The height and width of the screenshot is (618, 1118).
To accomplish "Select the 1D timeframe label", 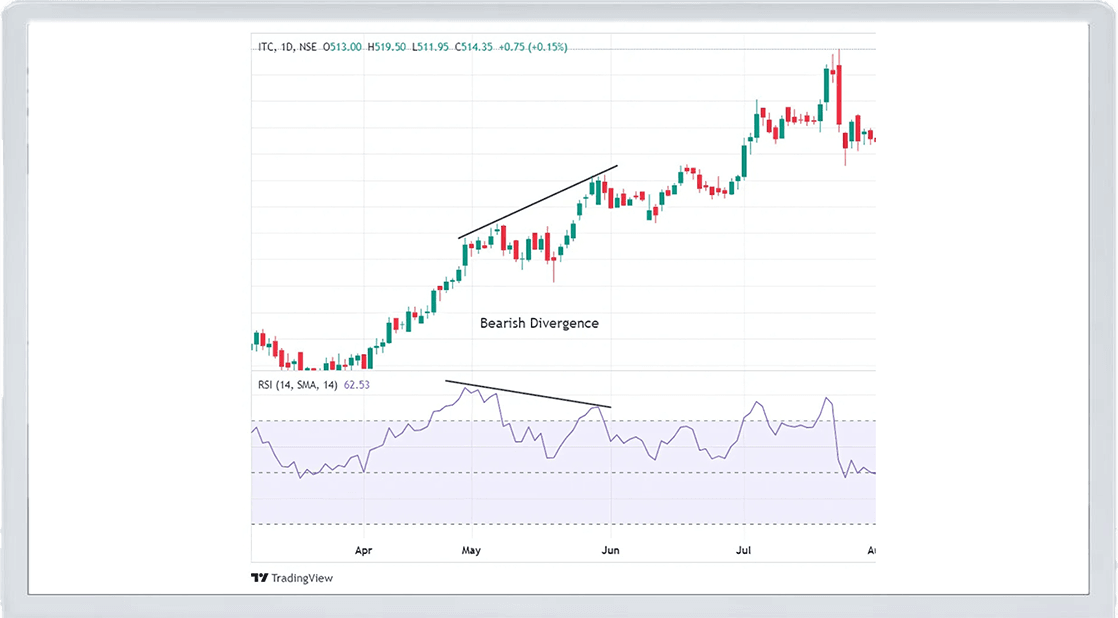I will pos(286,47).
